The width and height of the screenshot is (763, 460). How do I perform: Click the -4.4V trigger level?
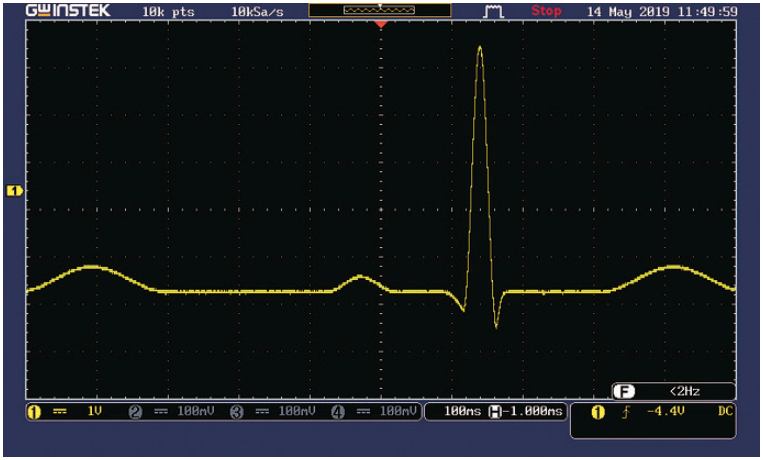pos(666,411)
